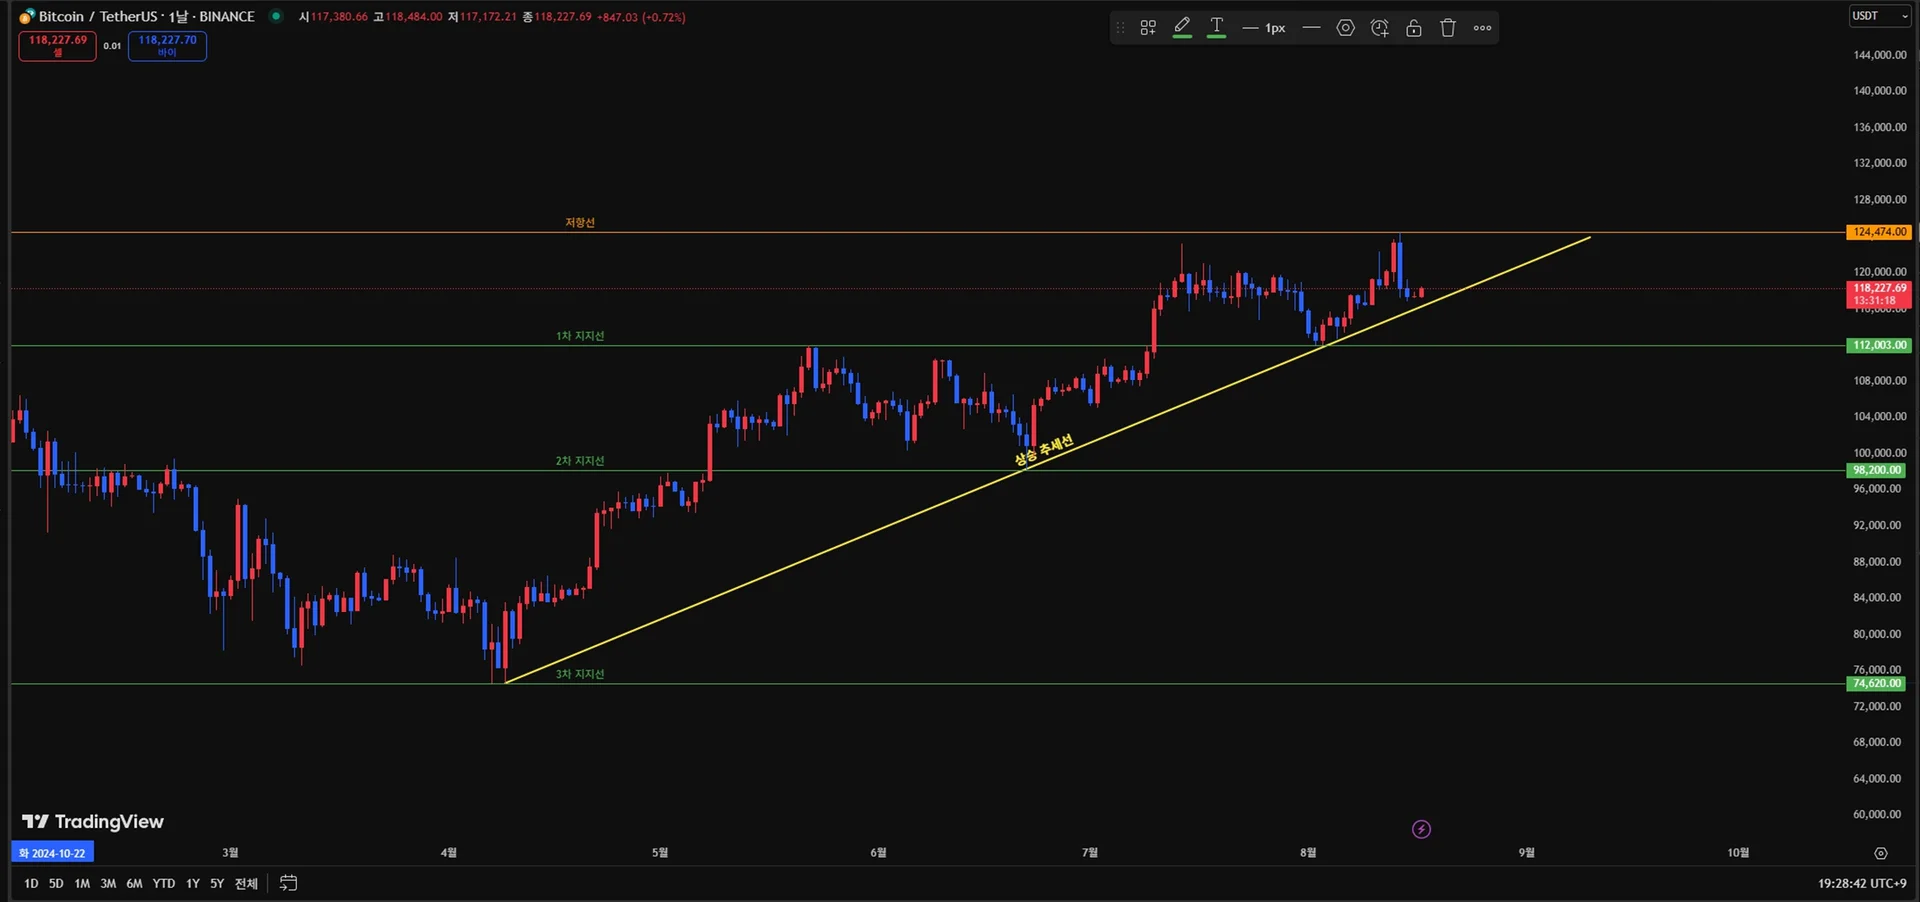Select the 1D time range
1920x902 pixels.
coord(31,884)
